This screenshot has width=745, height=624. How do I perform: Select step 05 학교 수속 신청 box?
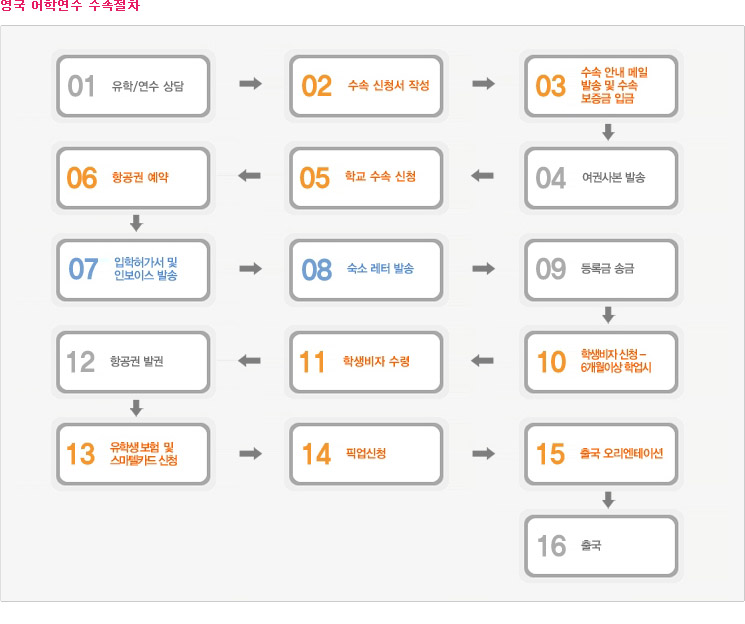pyautogui.click(x=366, y=178)
